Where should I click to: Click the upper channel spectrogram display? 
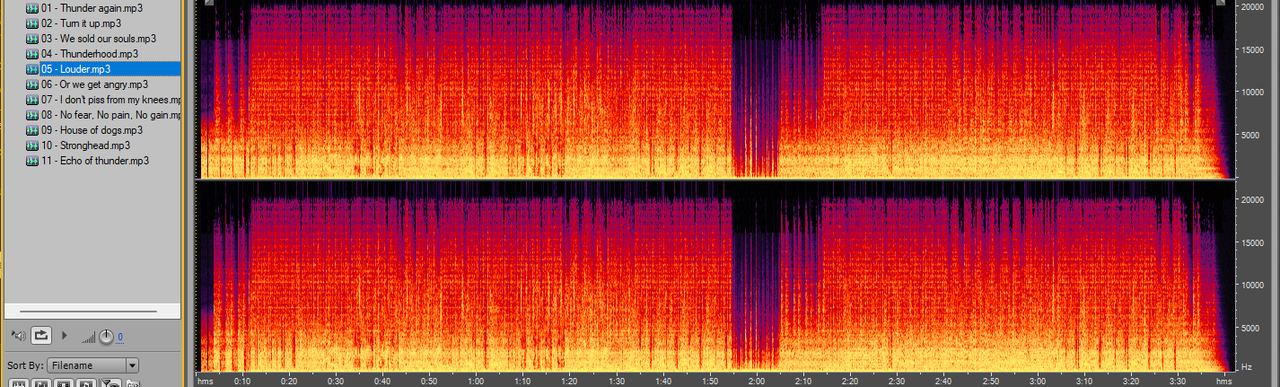714,90
